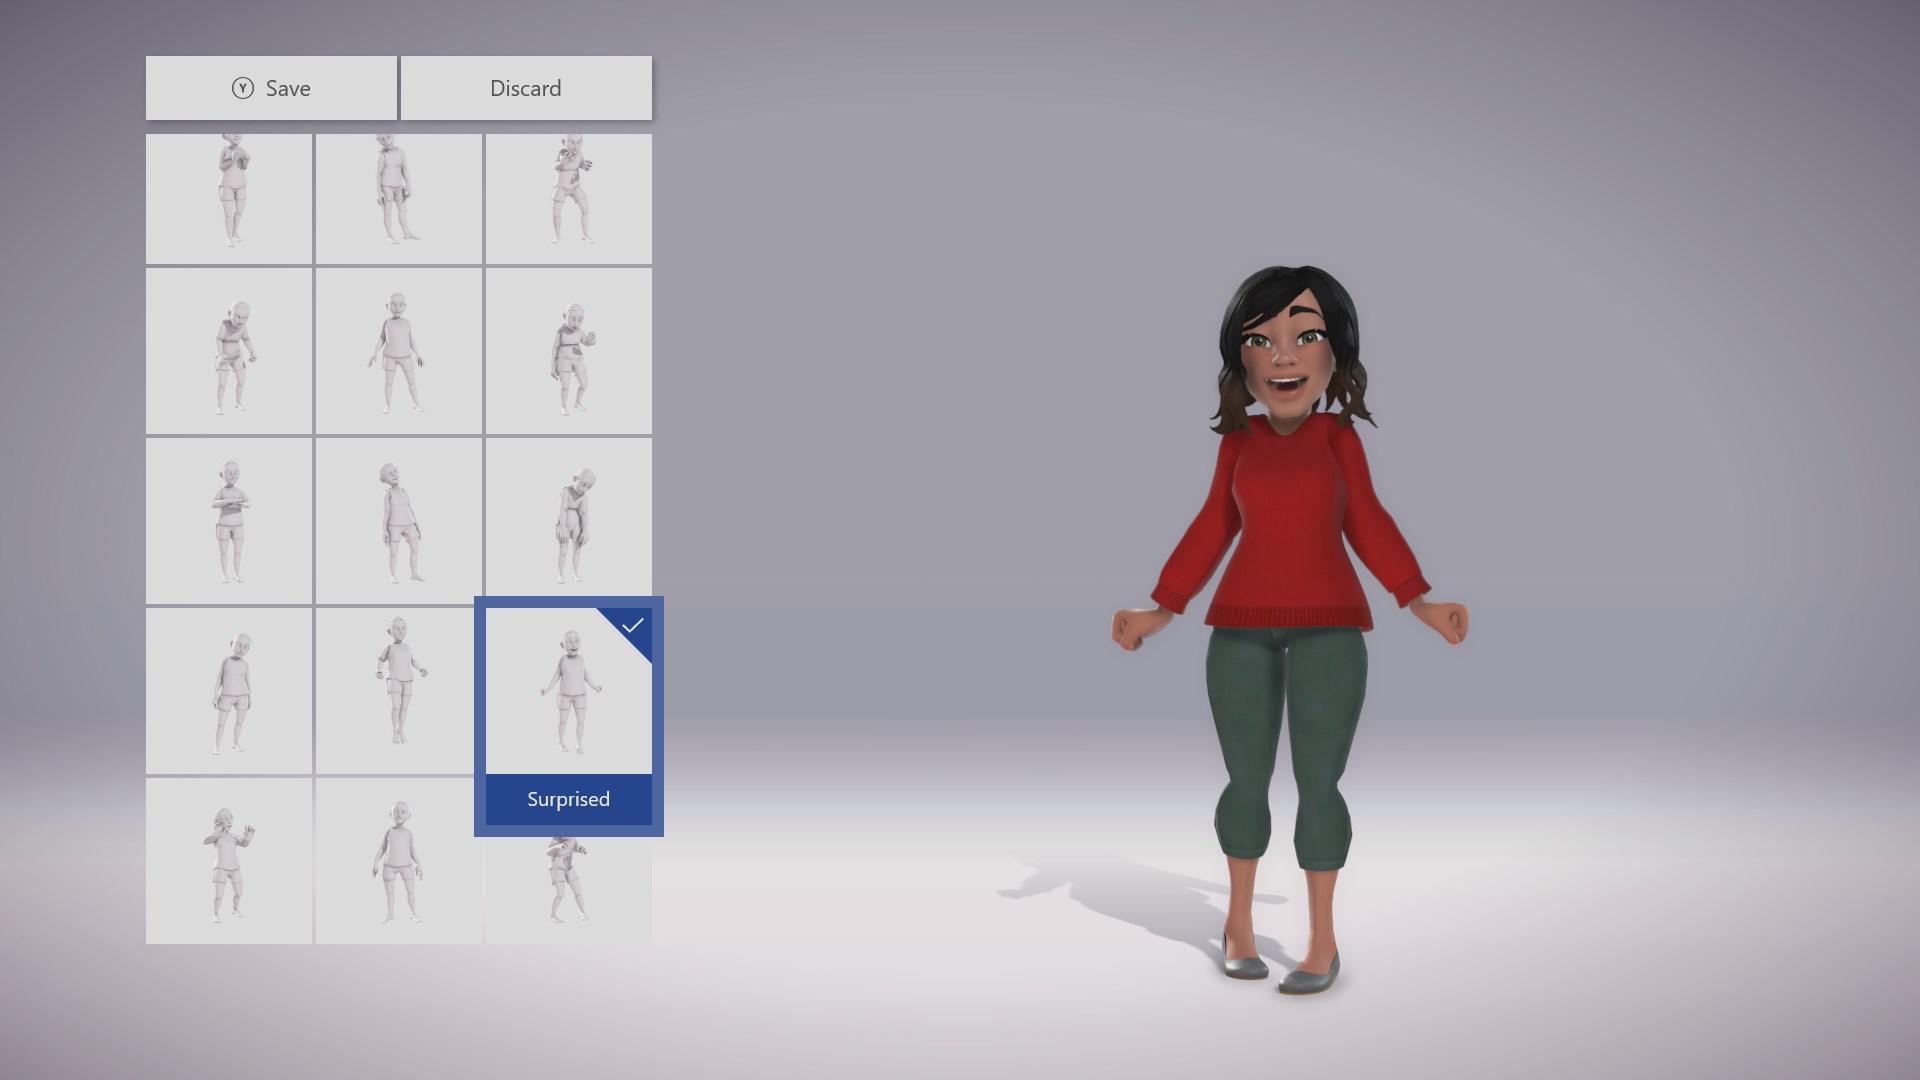Select pose with hands clasped at chest
Viewport: 1920px width, 1080px height.
pos(229,199)
